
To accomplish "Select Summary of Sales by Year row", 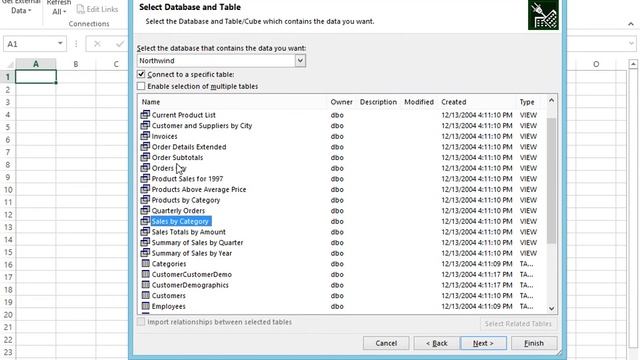I will pyautogui.click(x=342, y=253).
